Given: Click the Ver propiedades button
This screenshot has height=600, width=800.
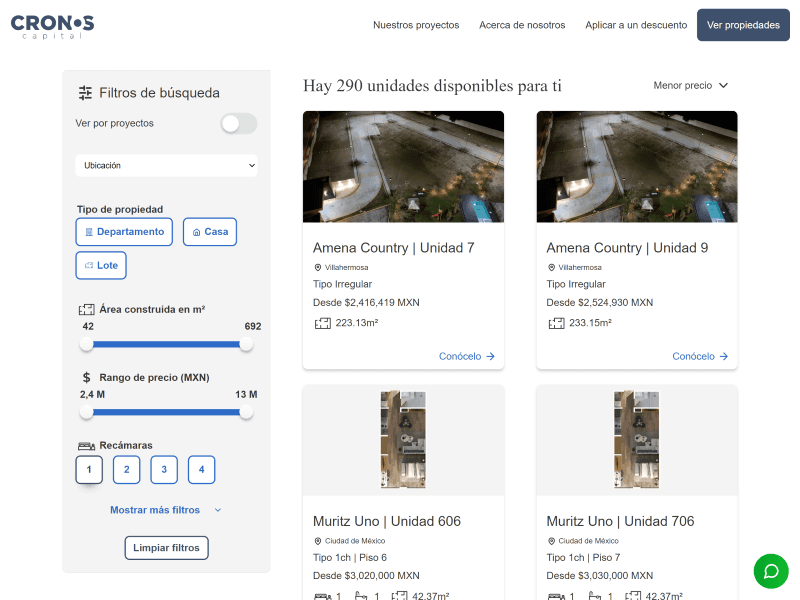Looking at the screenshot, I should tap(743, 25).
